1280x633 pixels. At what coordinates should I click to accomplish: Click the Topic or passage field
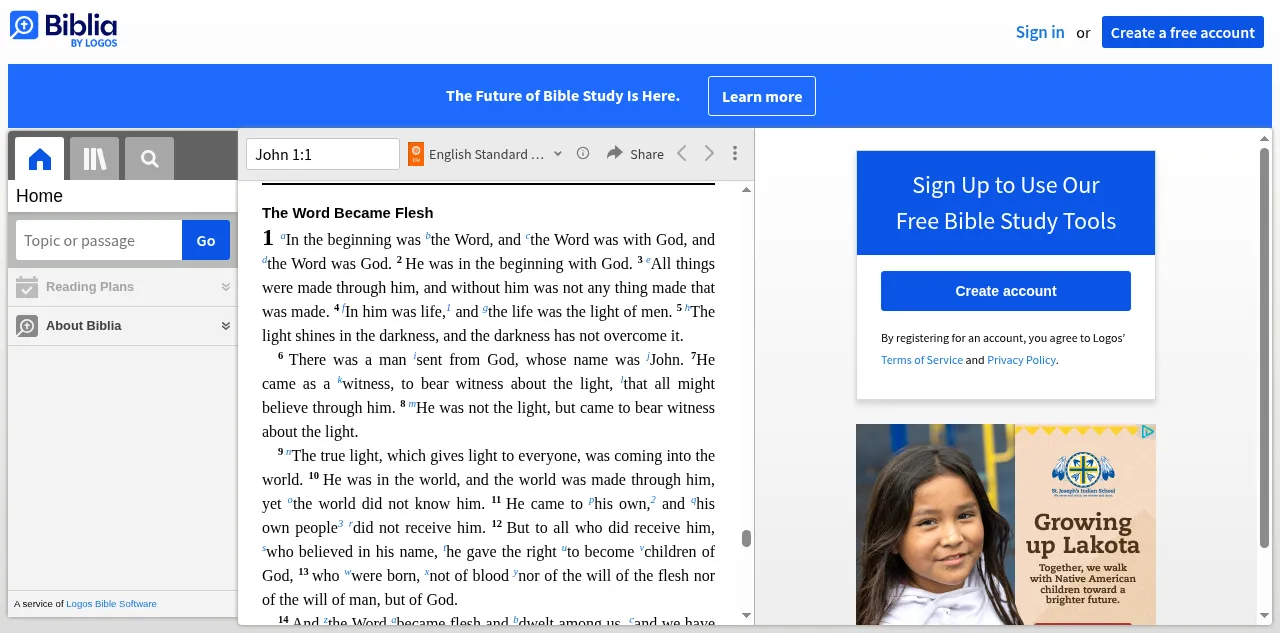pyautogui.click(x=99, y=240)
